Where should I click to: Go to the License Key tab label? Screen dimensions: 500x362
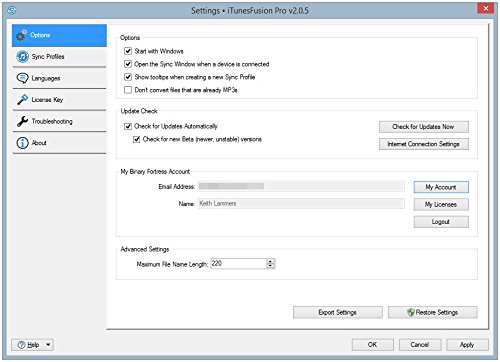(47, 100)
